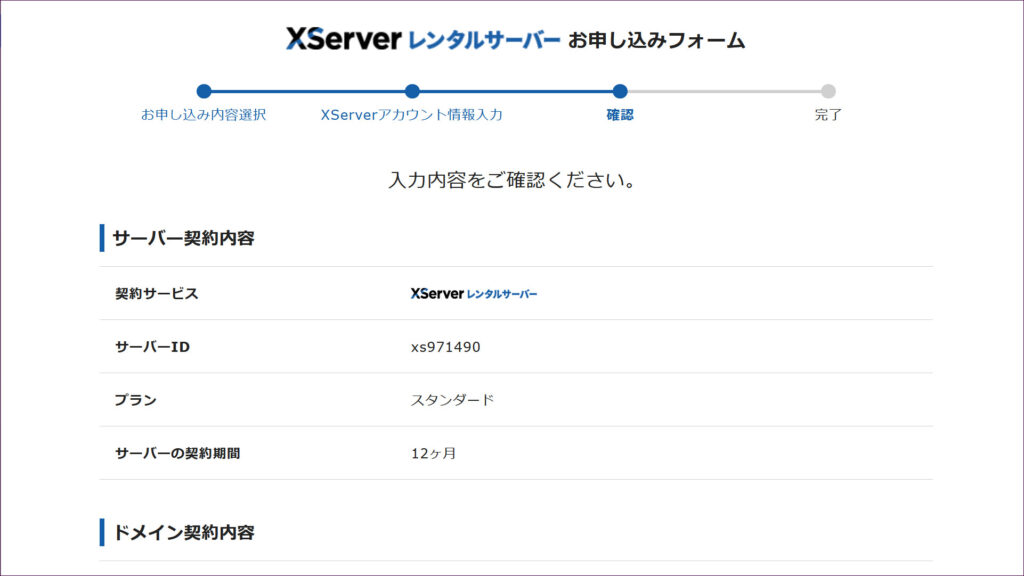Click the 確認 step circle marker
This screenshot has width=1024, height=576.
tap(620, 91)
